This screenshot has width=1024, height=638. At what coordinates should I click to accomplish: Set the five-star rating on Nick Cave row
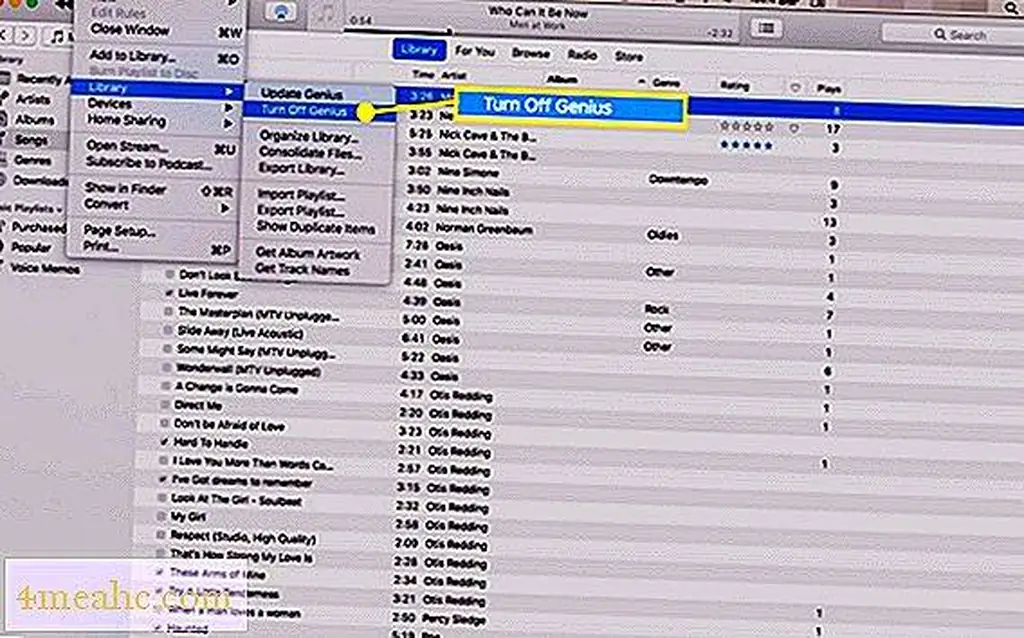(x=746, y=148)
